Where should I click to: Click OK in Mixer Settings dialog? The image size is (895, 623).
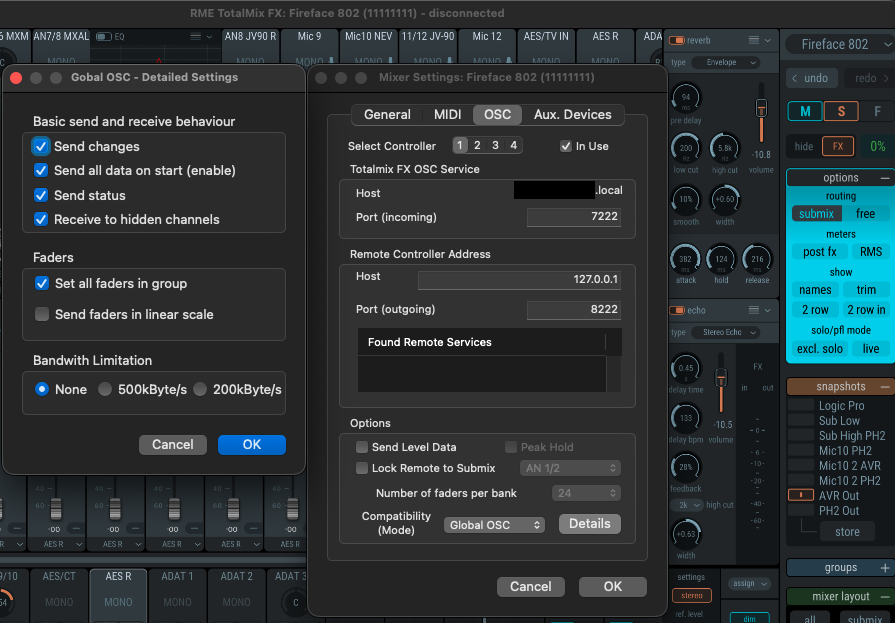click(612, 587)
